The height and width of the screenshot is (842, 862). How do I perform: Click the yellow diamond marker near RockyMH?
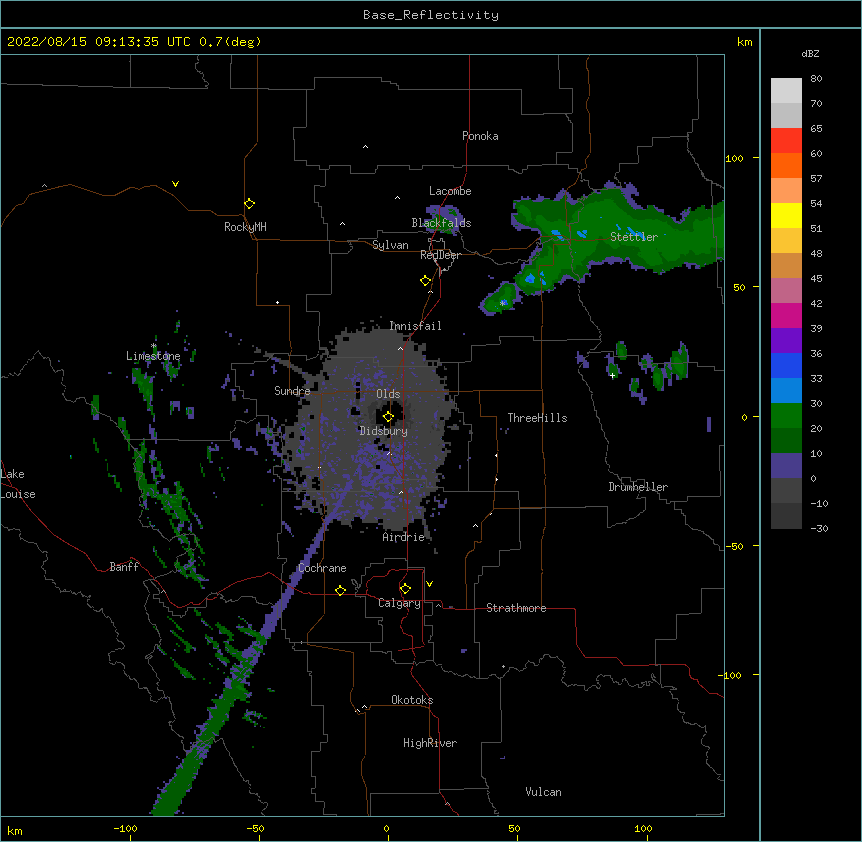click(x=250, y=204)
